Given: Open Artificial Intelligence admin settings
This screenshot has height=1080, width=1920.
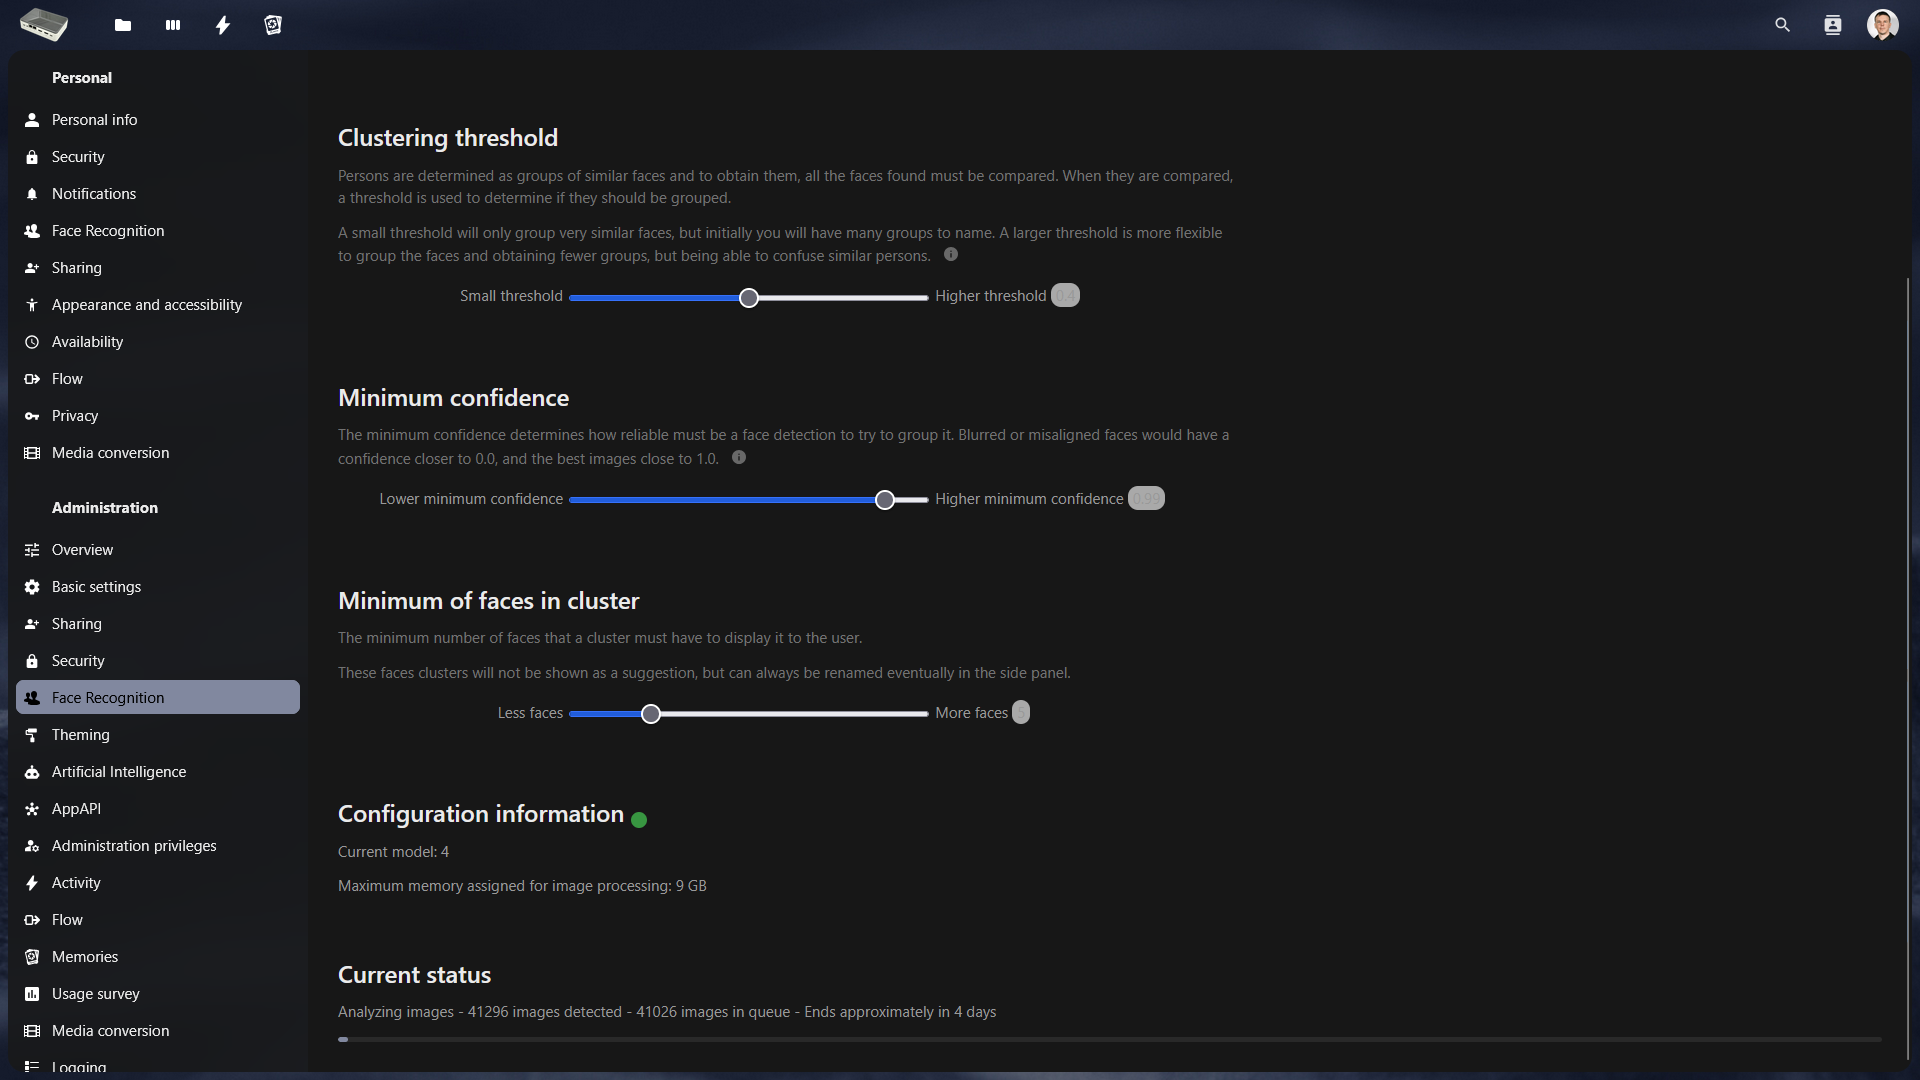Looking at the screenshot, I should click(x=119, y=772).
